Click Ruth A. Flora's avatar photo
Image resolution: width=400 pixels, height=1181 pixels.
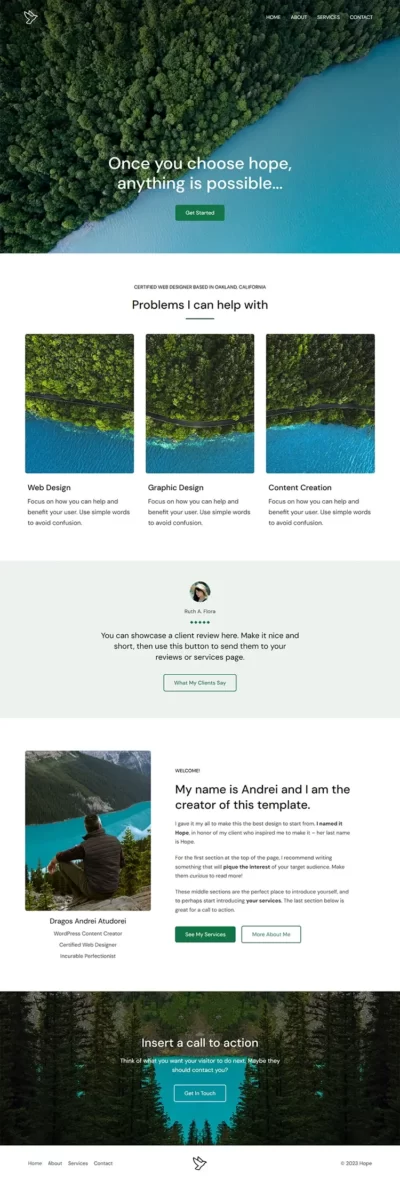200,591
